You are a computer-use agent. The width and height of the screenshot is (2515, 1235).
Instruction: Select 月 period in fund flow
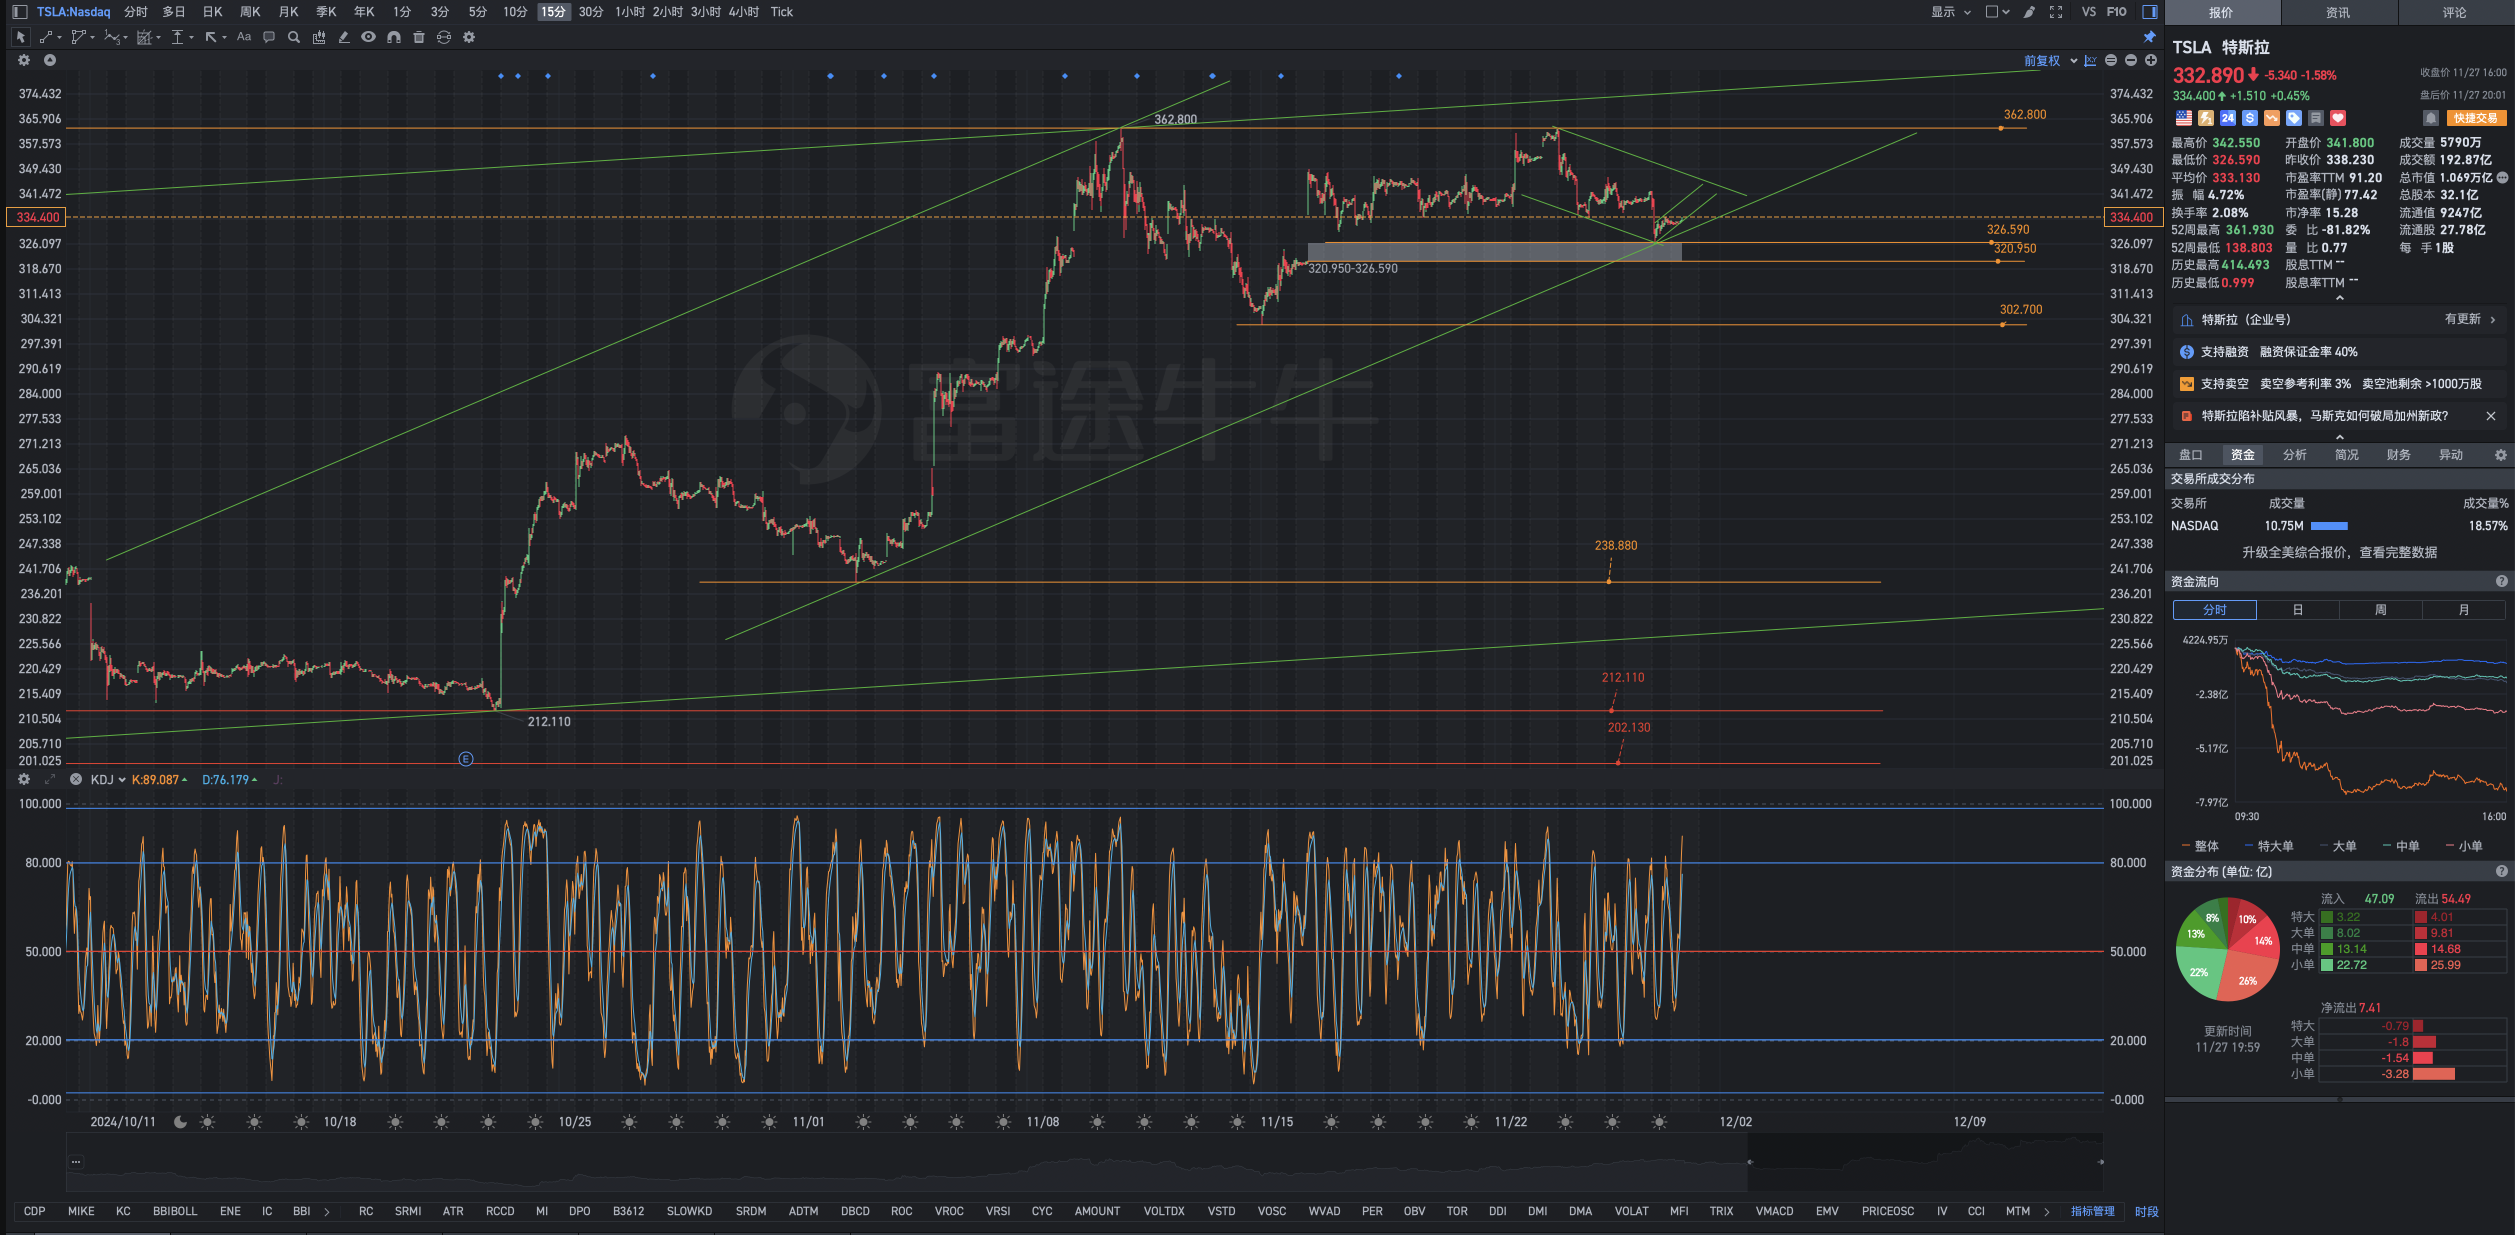(x=2464, y=610)
